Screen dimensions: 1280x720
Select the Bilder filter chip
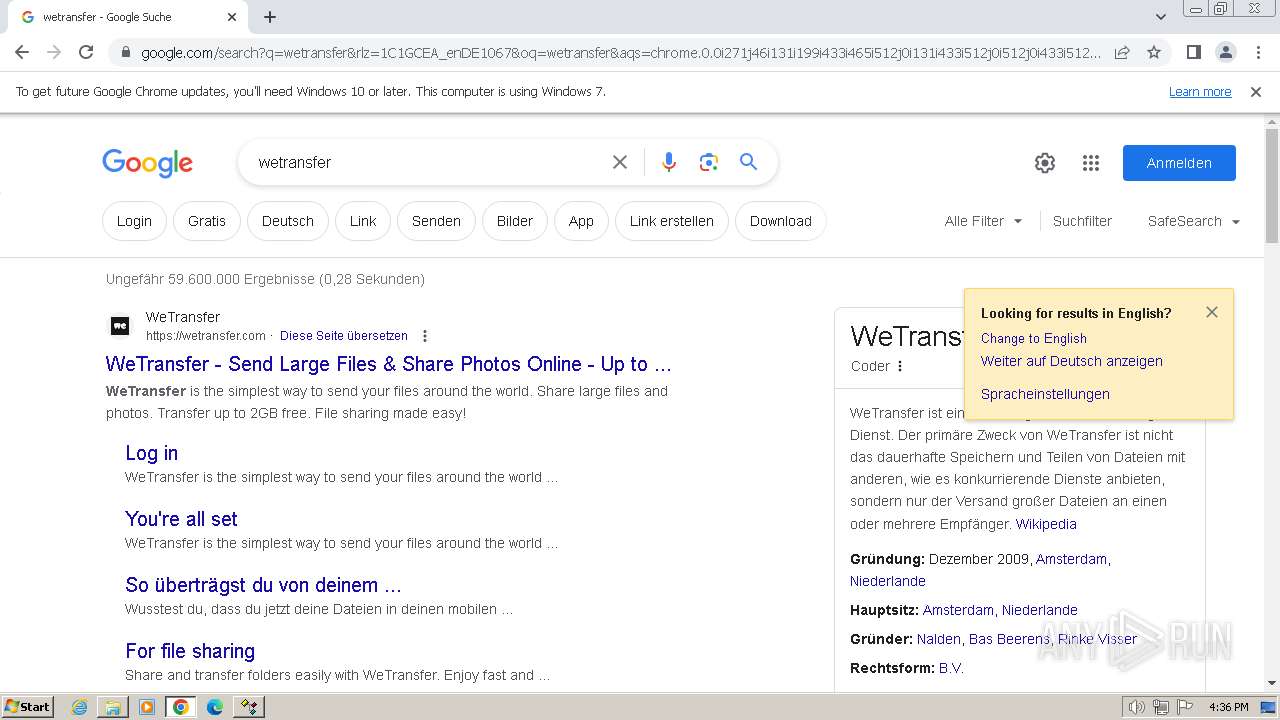click(x=515, y=221)
